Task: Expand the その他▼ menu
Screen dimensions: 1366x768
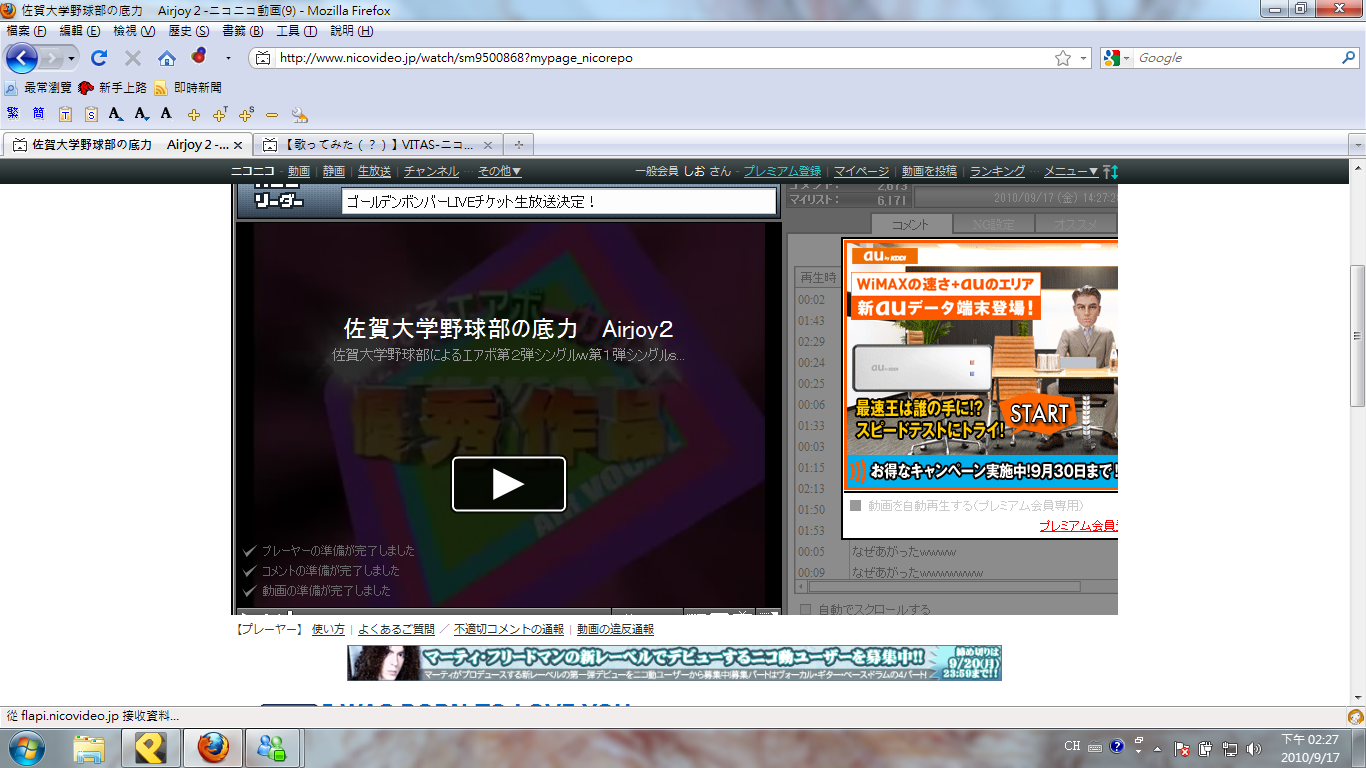Action: (x=500, y=172)
